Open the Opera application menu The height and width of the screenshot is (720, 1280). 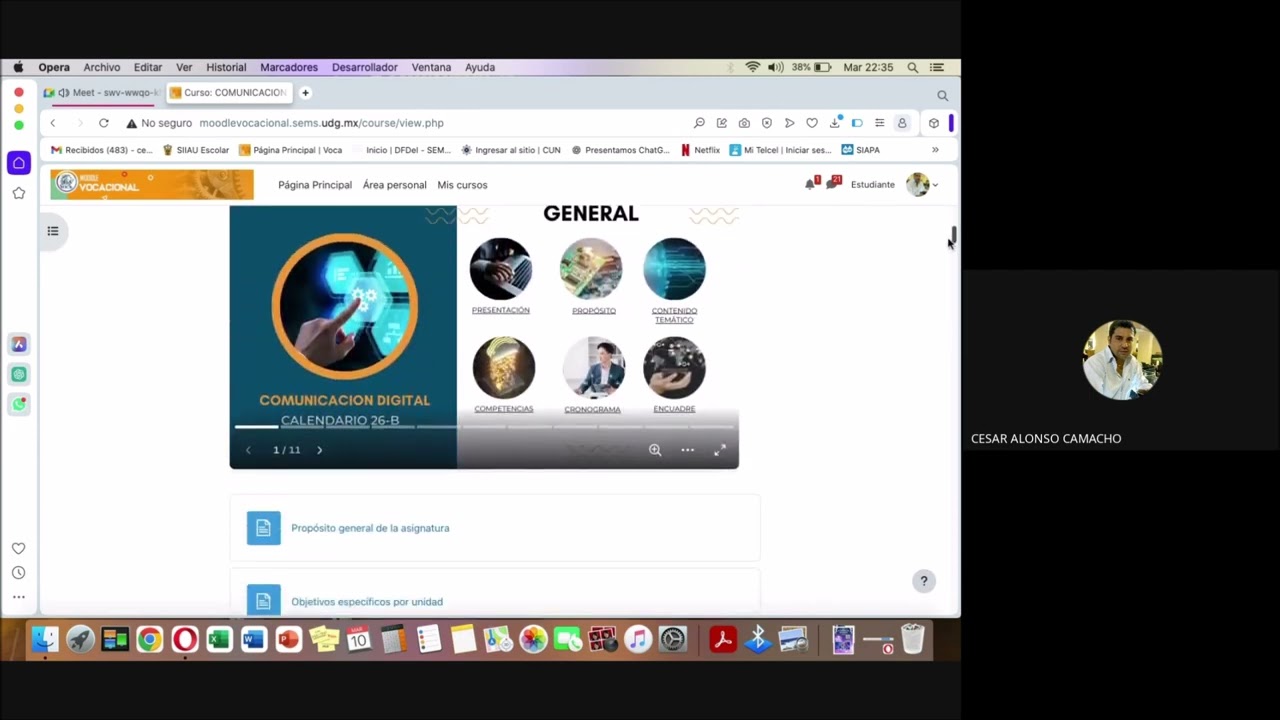click(x=54, y=67)
